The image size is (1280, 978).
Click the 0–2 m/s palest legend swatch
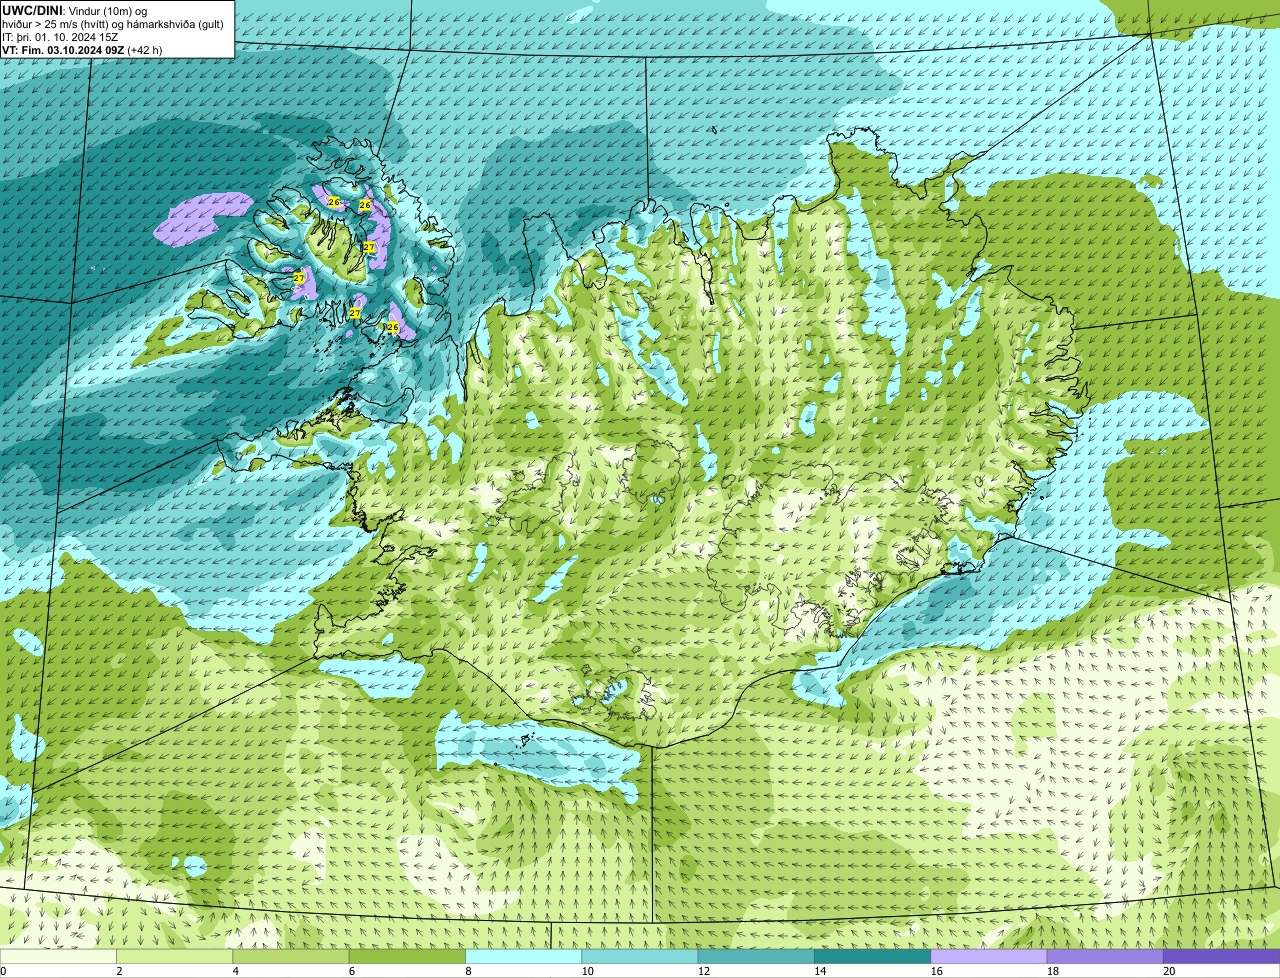tap(59, 956)
